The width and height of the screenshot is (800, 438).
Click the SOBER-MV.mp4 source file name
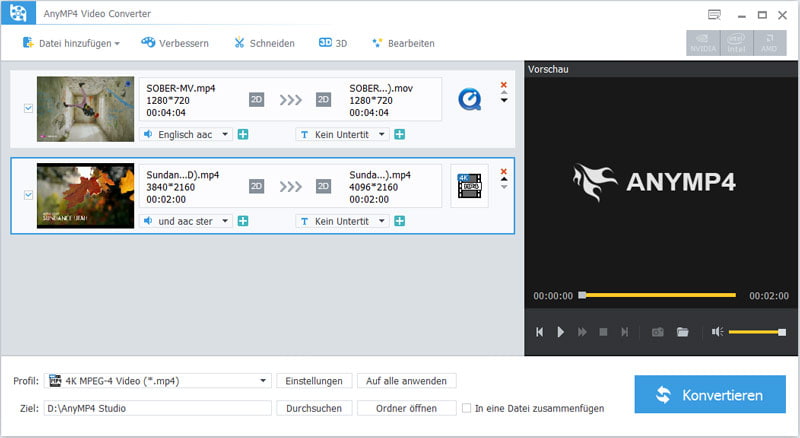tap(181, 88)
